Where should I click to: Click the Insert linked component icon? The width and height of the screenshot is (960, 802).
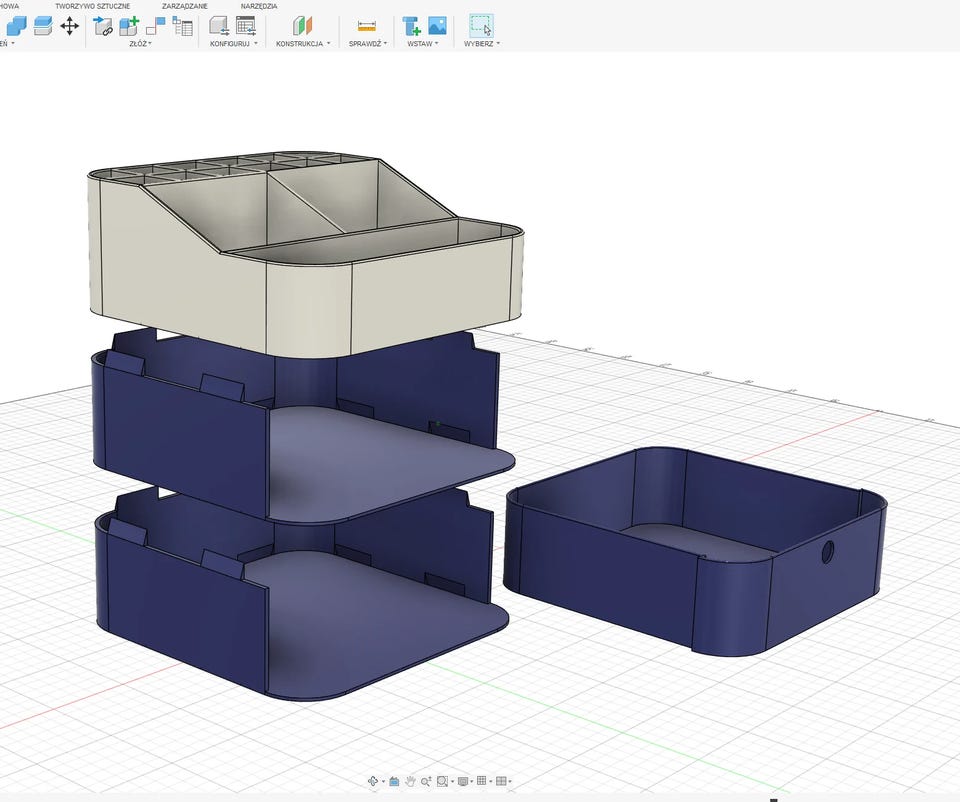point(103,26)
